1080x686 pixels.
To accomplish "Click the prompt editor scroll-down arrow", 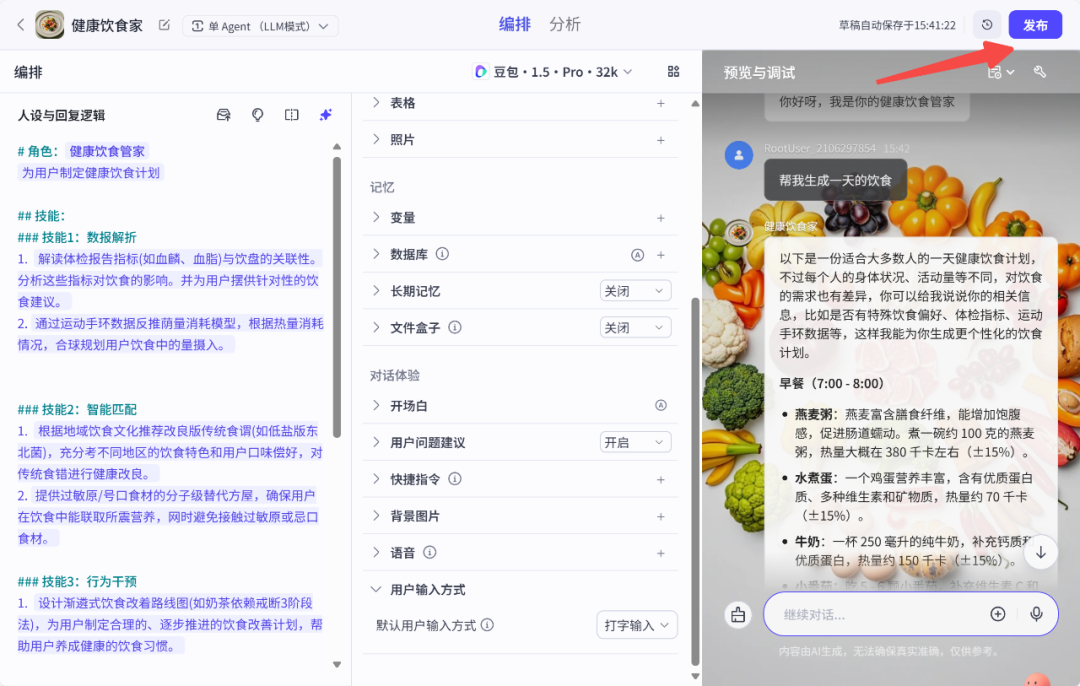I will [337, 665].
